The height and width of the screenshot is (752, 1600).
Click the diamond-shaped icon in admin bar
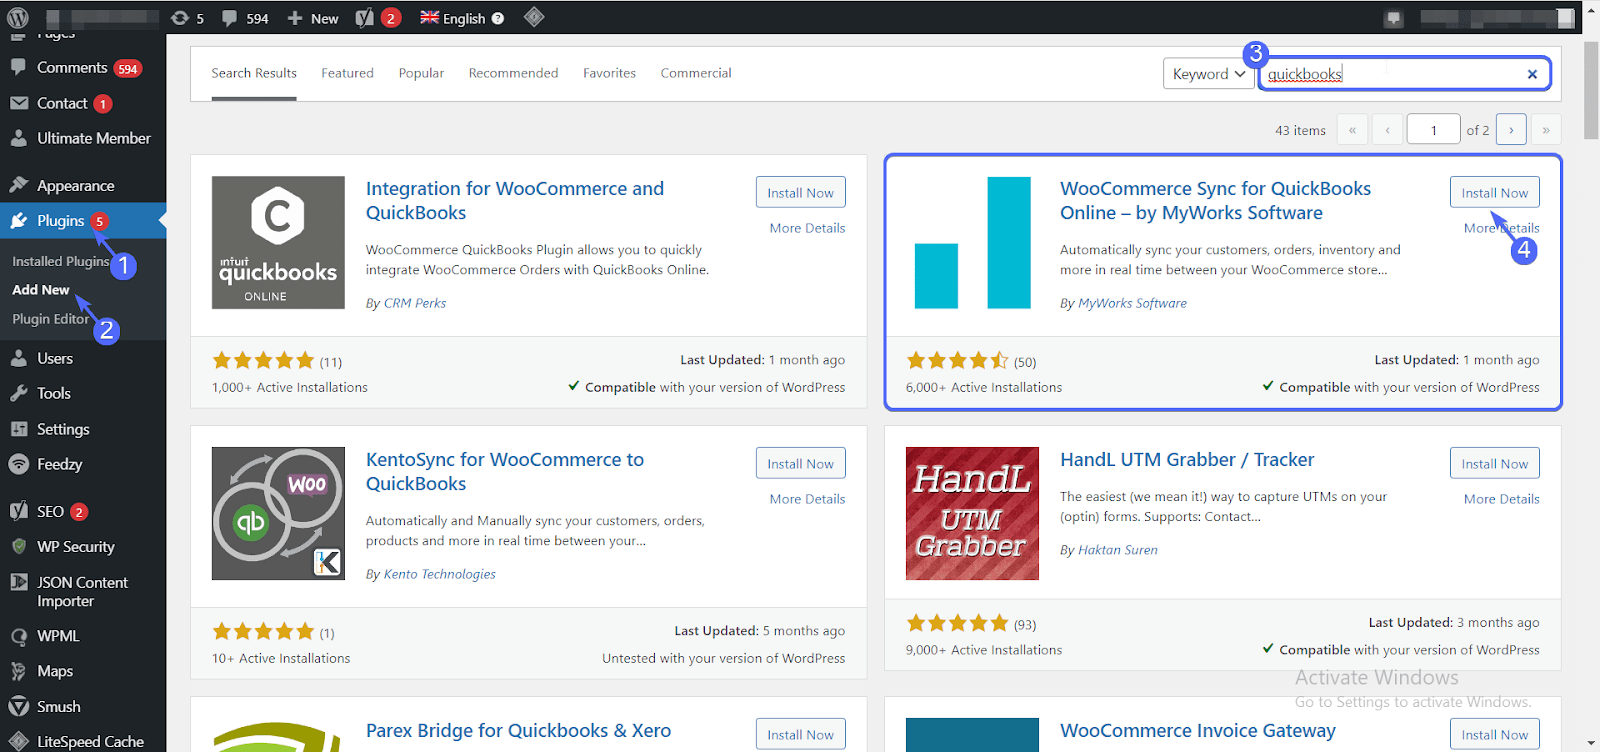click(x=534, y=17)
